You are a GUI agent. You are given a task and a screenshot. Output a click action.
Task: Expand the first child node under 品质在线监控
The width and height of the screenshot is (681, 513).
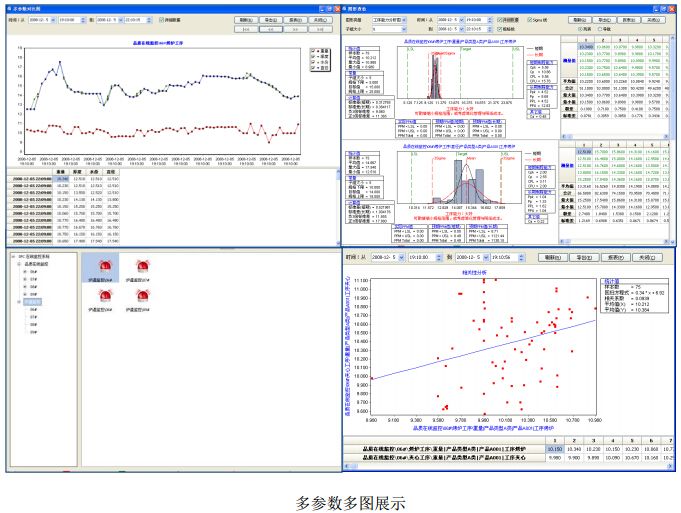[x=24, y=270]
